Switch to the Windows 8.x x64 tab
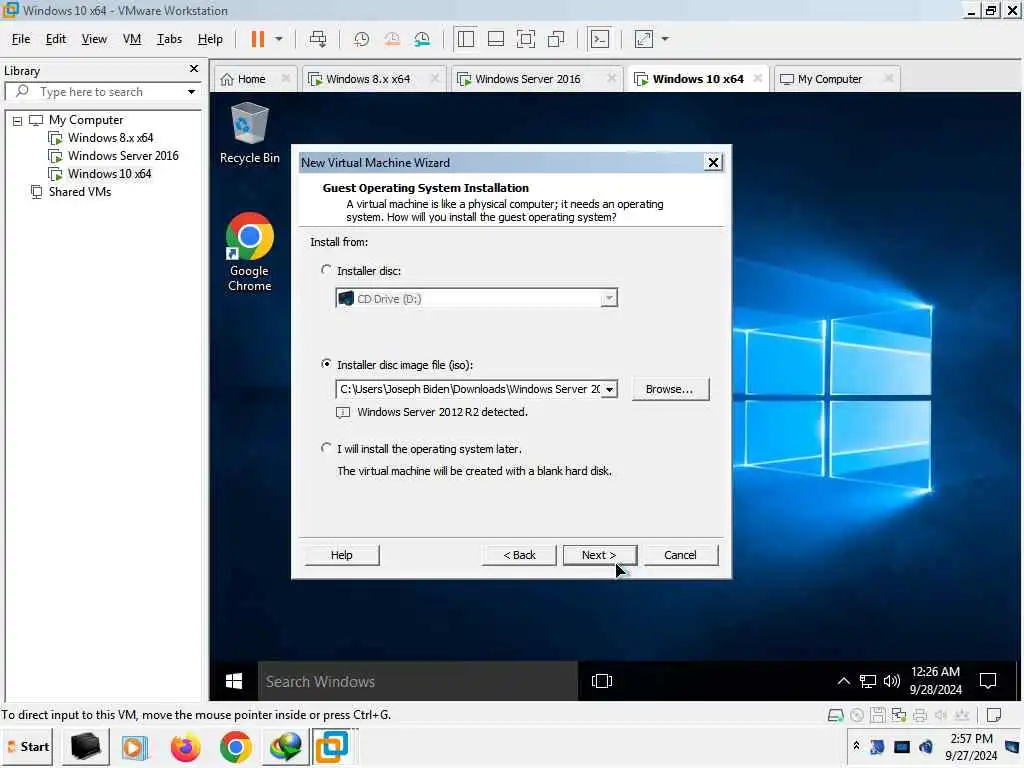 [368, 79]
